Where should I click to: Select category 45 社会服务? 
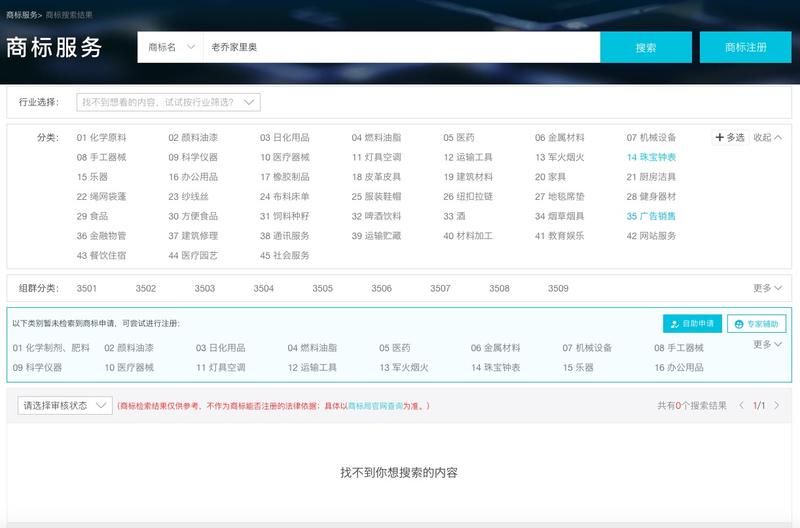pos(284,255)
